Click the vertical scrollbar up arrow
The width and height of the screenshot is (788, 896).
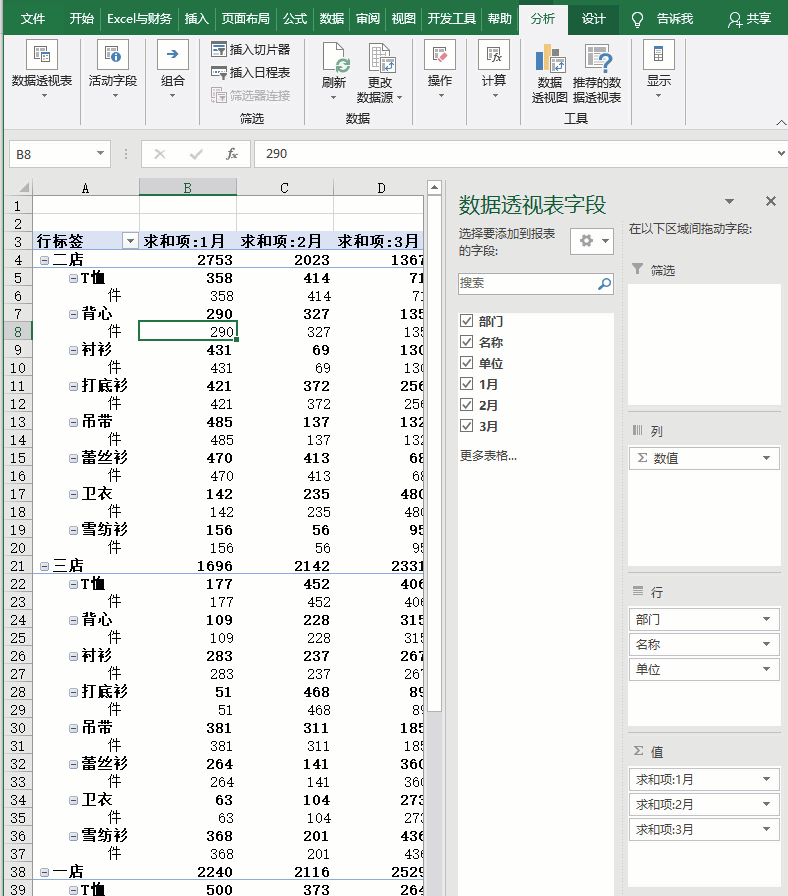434,187
